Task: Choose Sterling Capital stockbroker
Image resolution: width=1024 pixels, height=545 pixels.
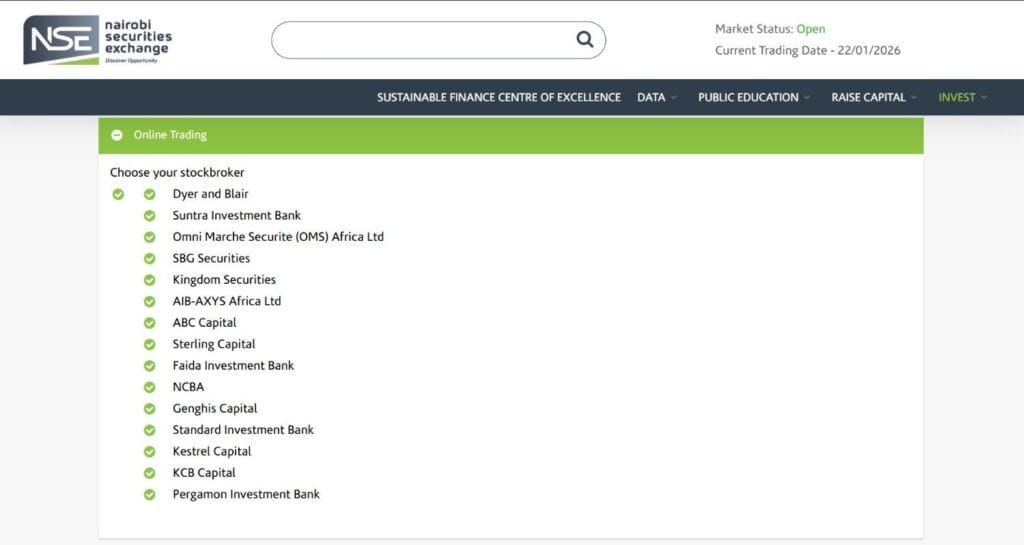Action: click(x=214, y=344)
